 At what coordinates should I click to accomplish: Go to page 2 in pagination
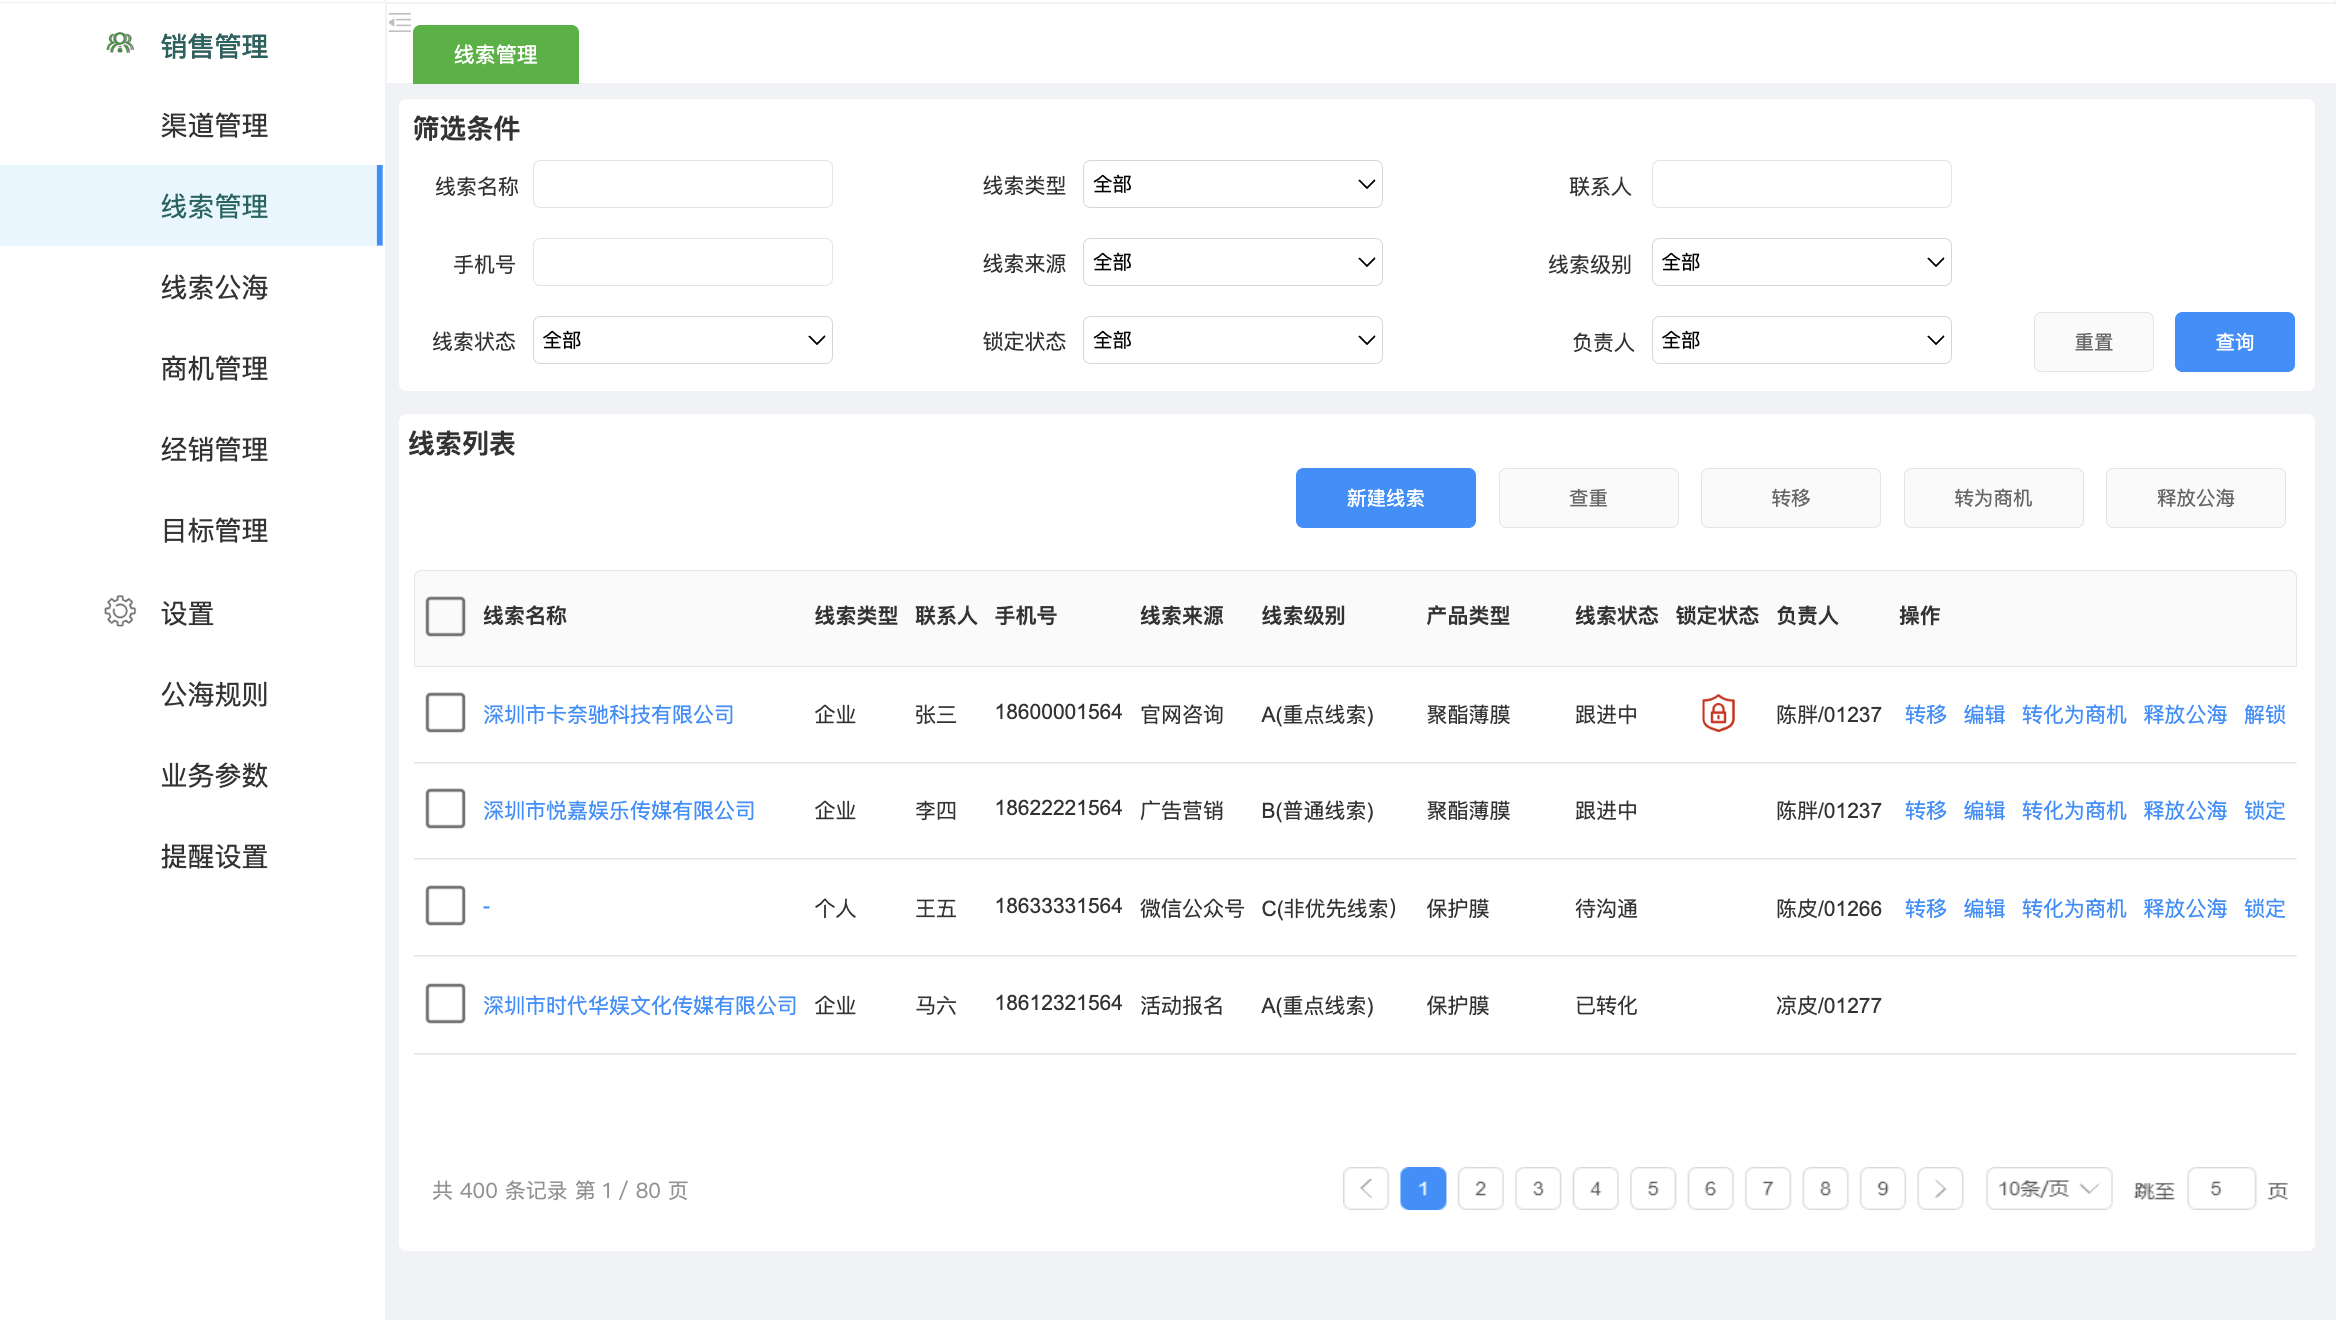point(1481,1188)
